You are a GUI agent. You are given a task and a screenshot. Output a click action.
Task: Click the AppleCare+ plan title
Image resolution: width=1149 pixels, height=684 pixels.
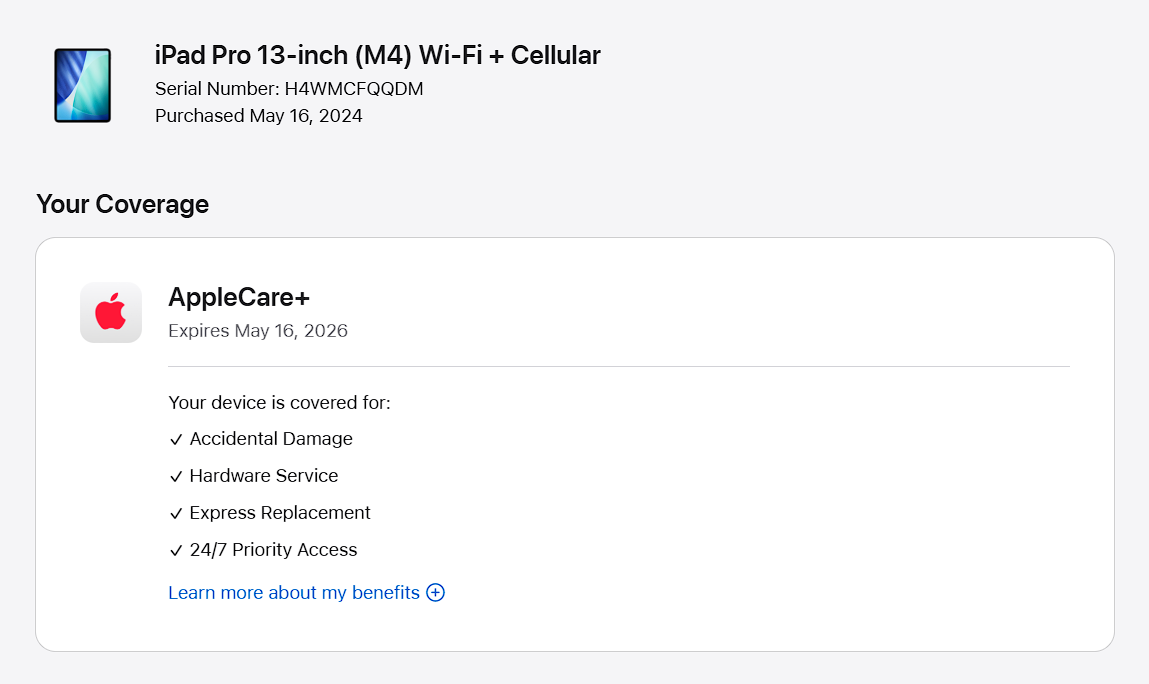click(x=239, y=297)
